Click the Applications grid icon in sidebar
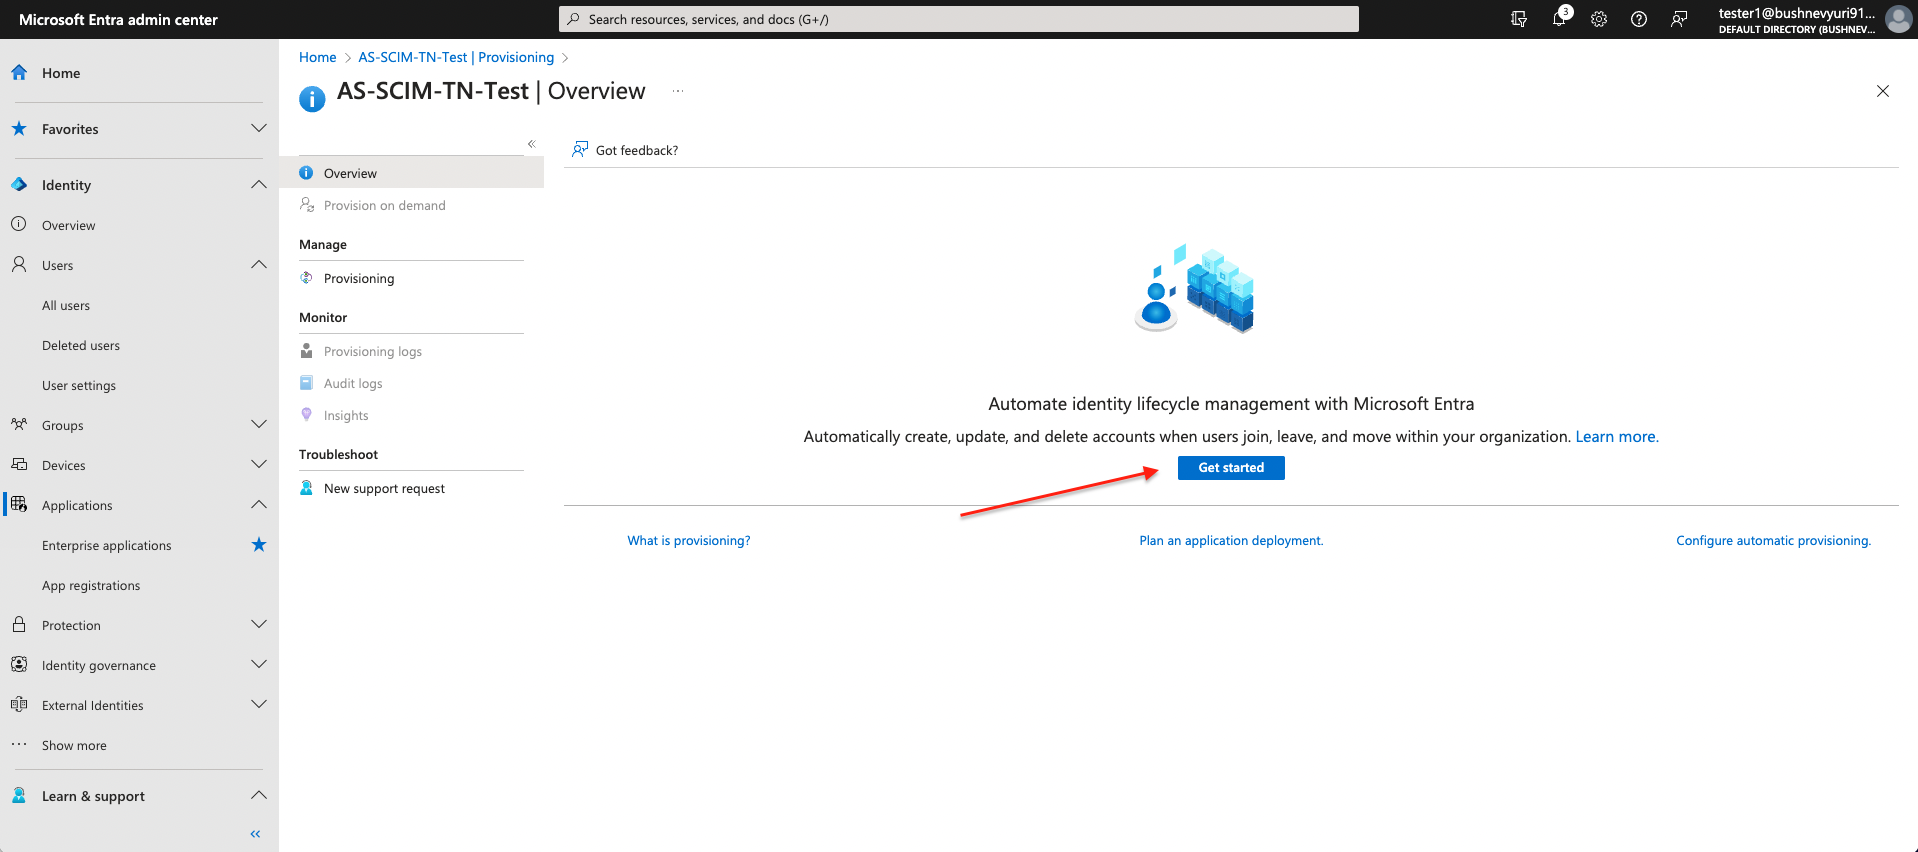 (19, 504)
